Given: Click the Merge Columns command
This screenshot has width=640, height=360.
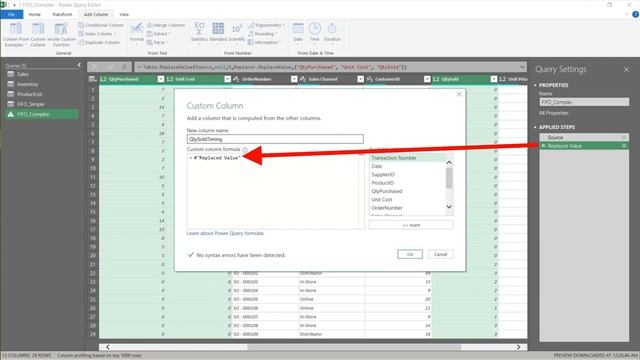Looking at the screenshot, I should [166, 25].
